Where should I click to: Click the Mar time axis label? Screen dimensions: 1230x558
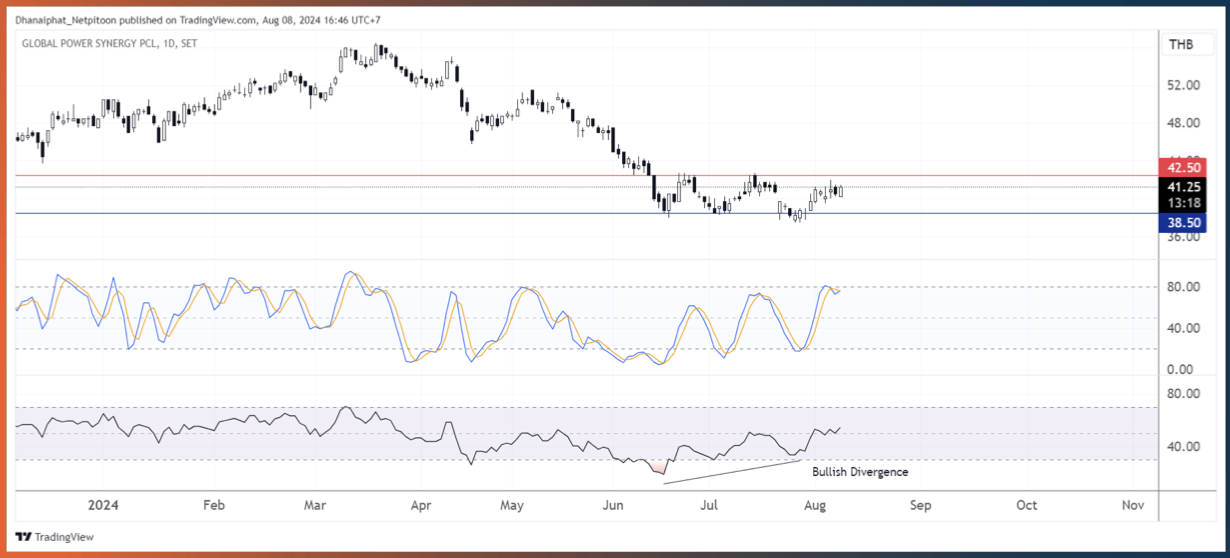coord(316,505)
